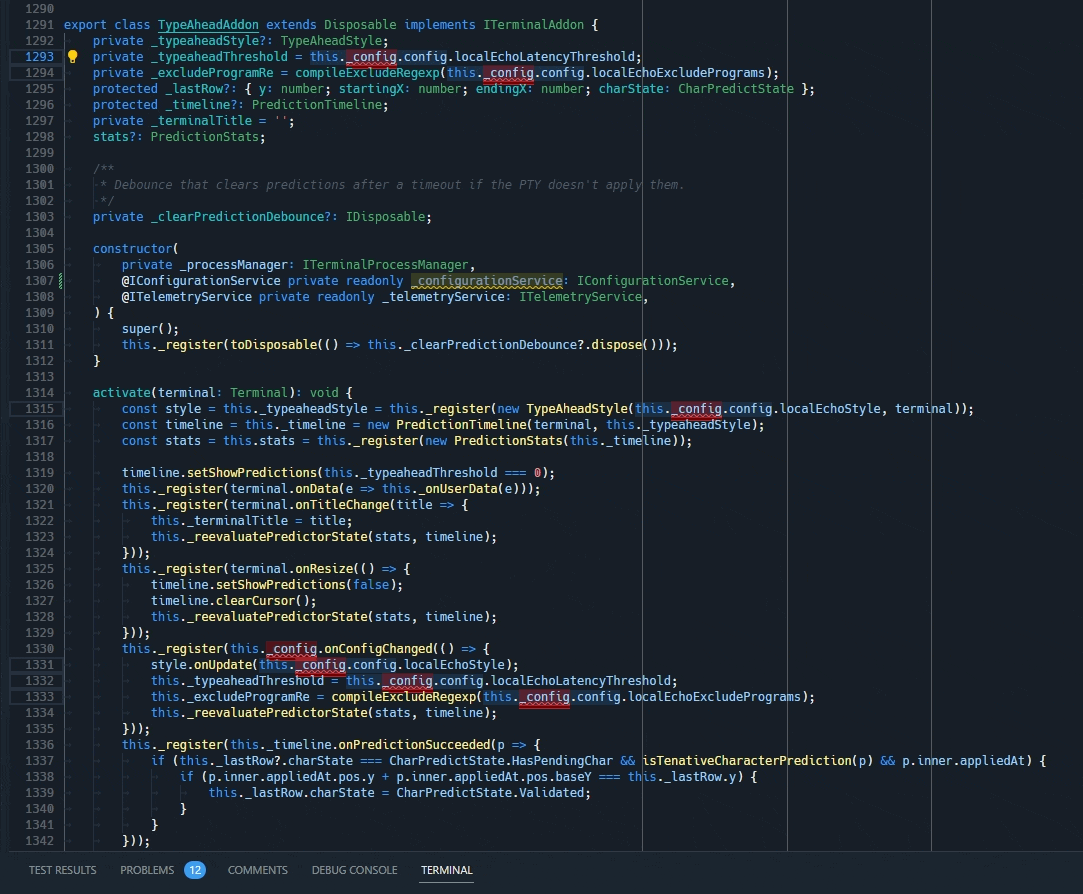Select line via line number 1305
Viewport: 1083px width, 894px height.
pyautogui.click(x=39, y=249)
